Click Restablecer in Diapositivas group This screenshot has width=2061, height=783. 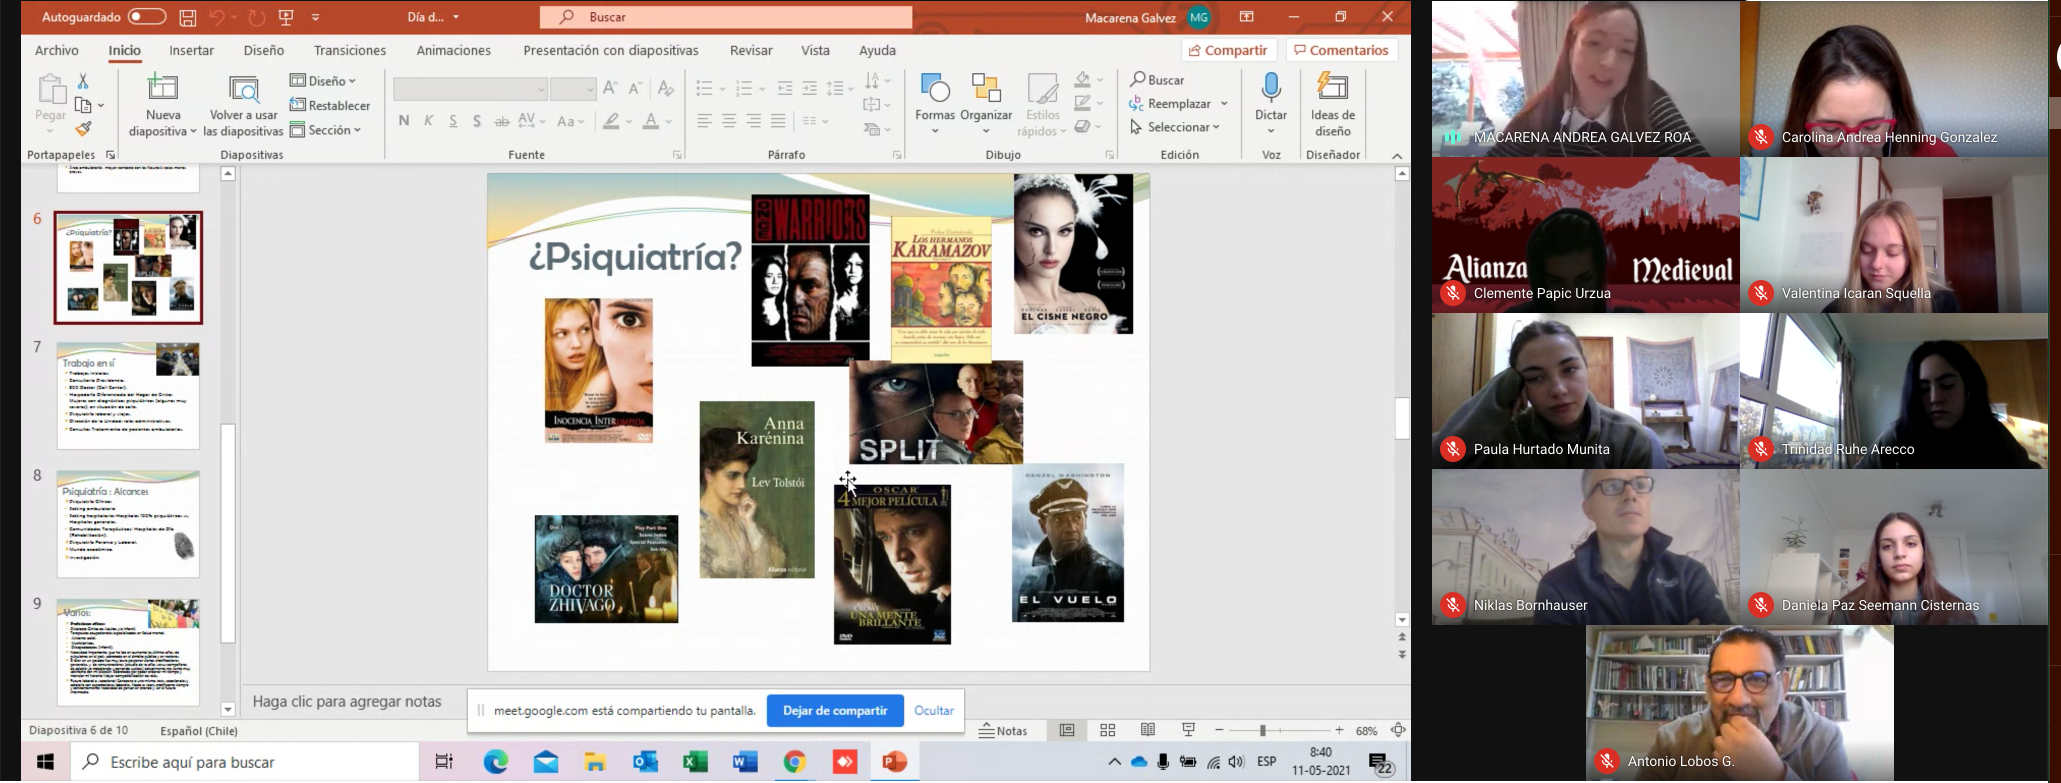[x=330, y=105]
